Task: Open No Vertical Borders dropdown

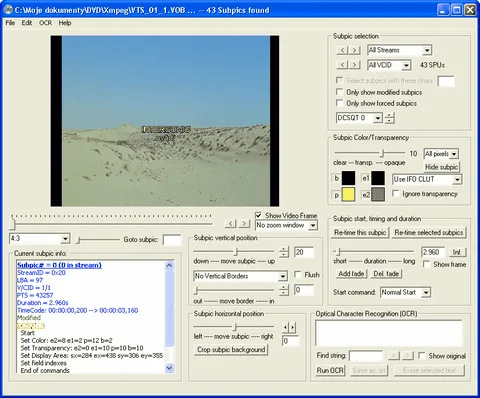Action: point(283,276)
